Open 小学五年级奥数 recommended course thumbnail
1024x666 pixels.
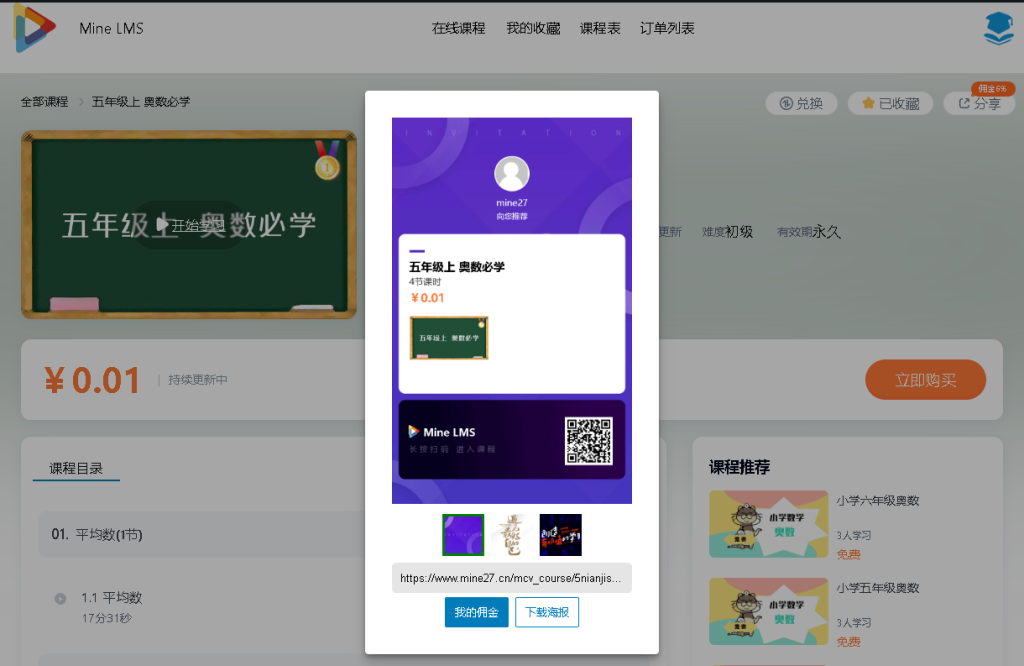pyautogui.click(x=769, y=611)
